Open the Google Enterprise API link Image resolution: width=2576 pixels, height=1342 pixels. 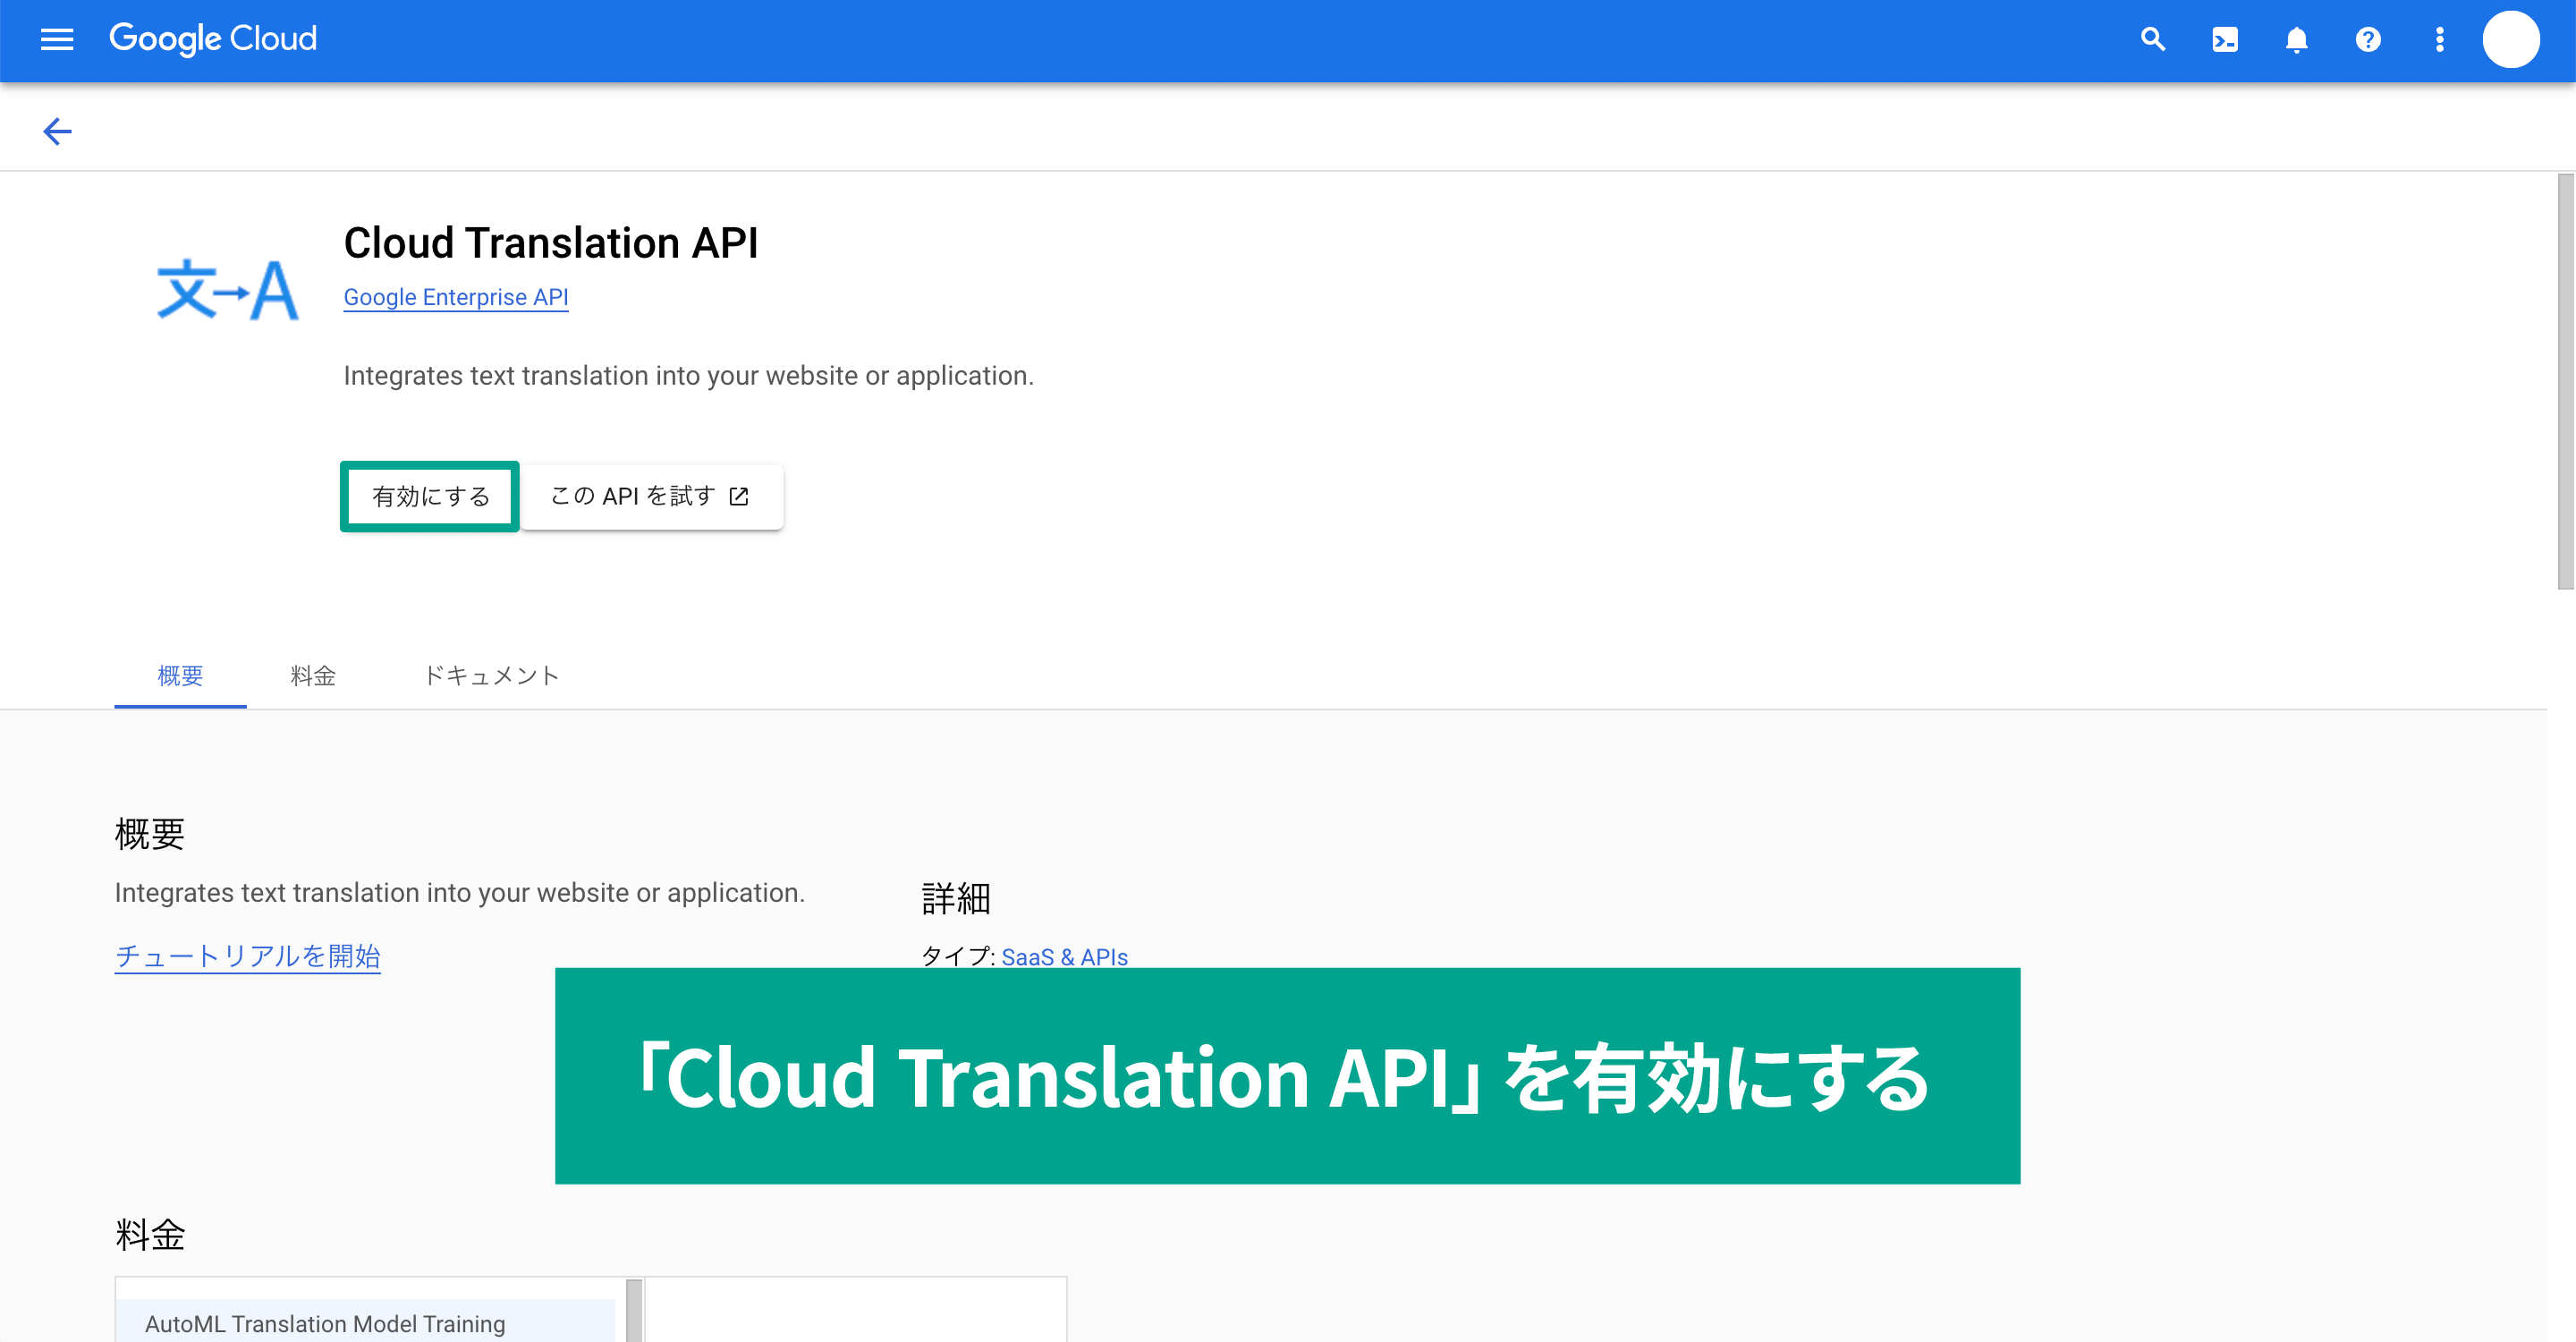pyautogui.click(x=456, y=297)
